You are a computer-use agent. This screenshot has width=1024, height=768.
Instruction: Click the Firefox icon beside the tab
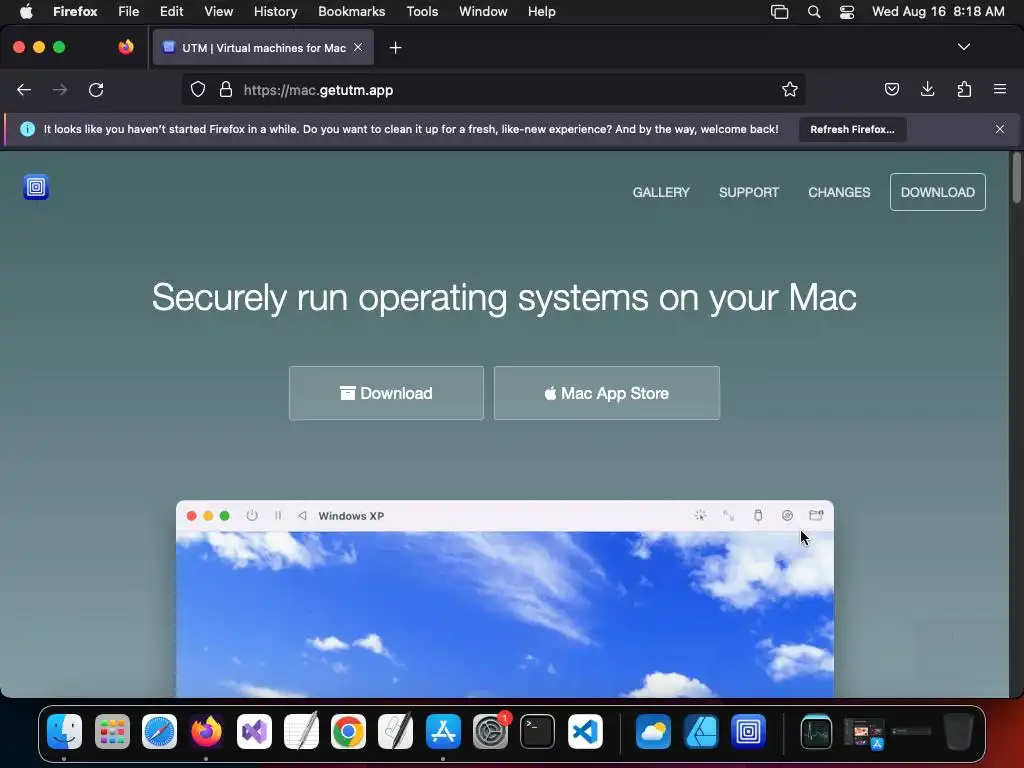[x=126, y=47]
